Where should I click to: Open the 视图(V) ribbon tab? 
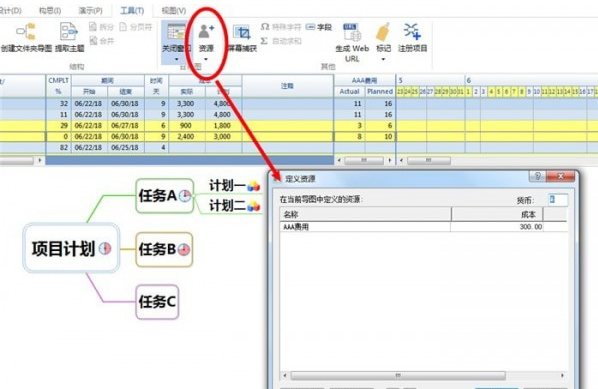tap(174, 10)
